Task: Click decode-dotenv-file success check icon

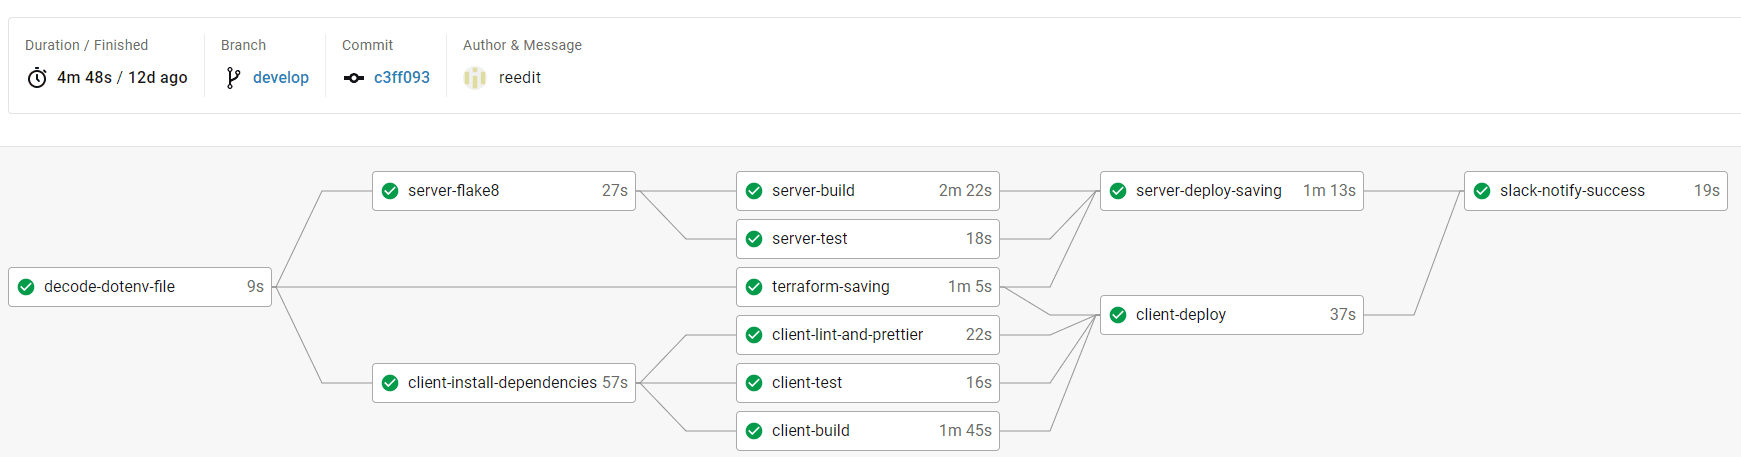Action: point(26,287)
